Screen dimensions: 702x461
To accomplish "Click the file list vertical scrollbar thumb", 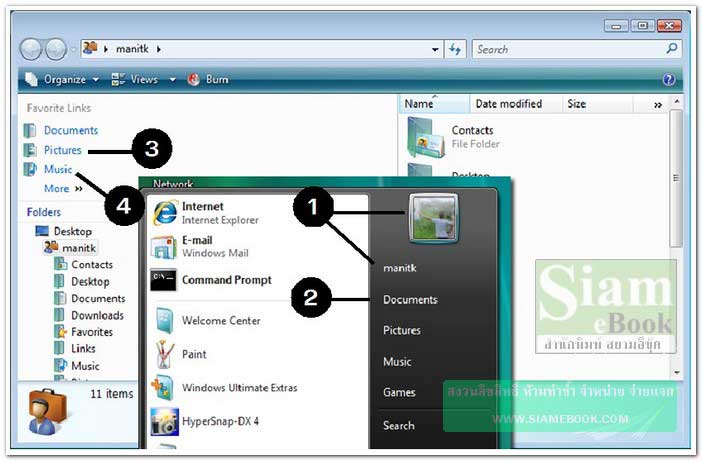I will pyautogui.click(x=676, y=178).
